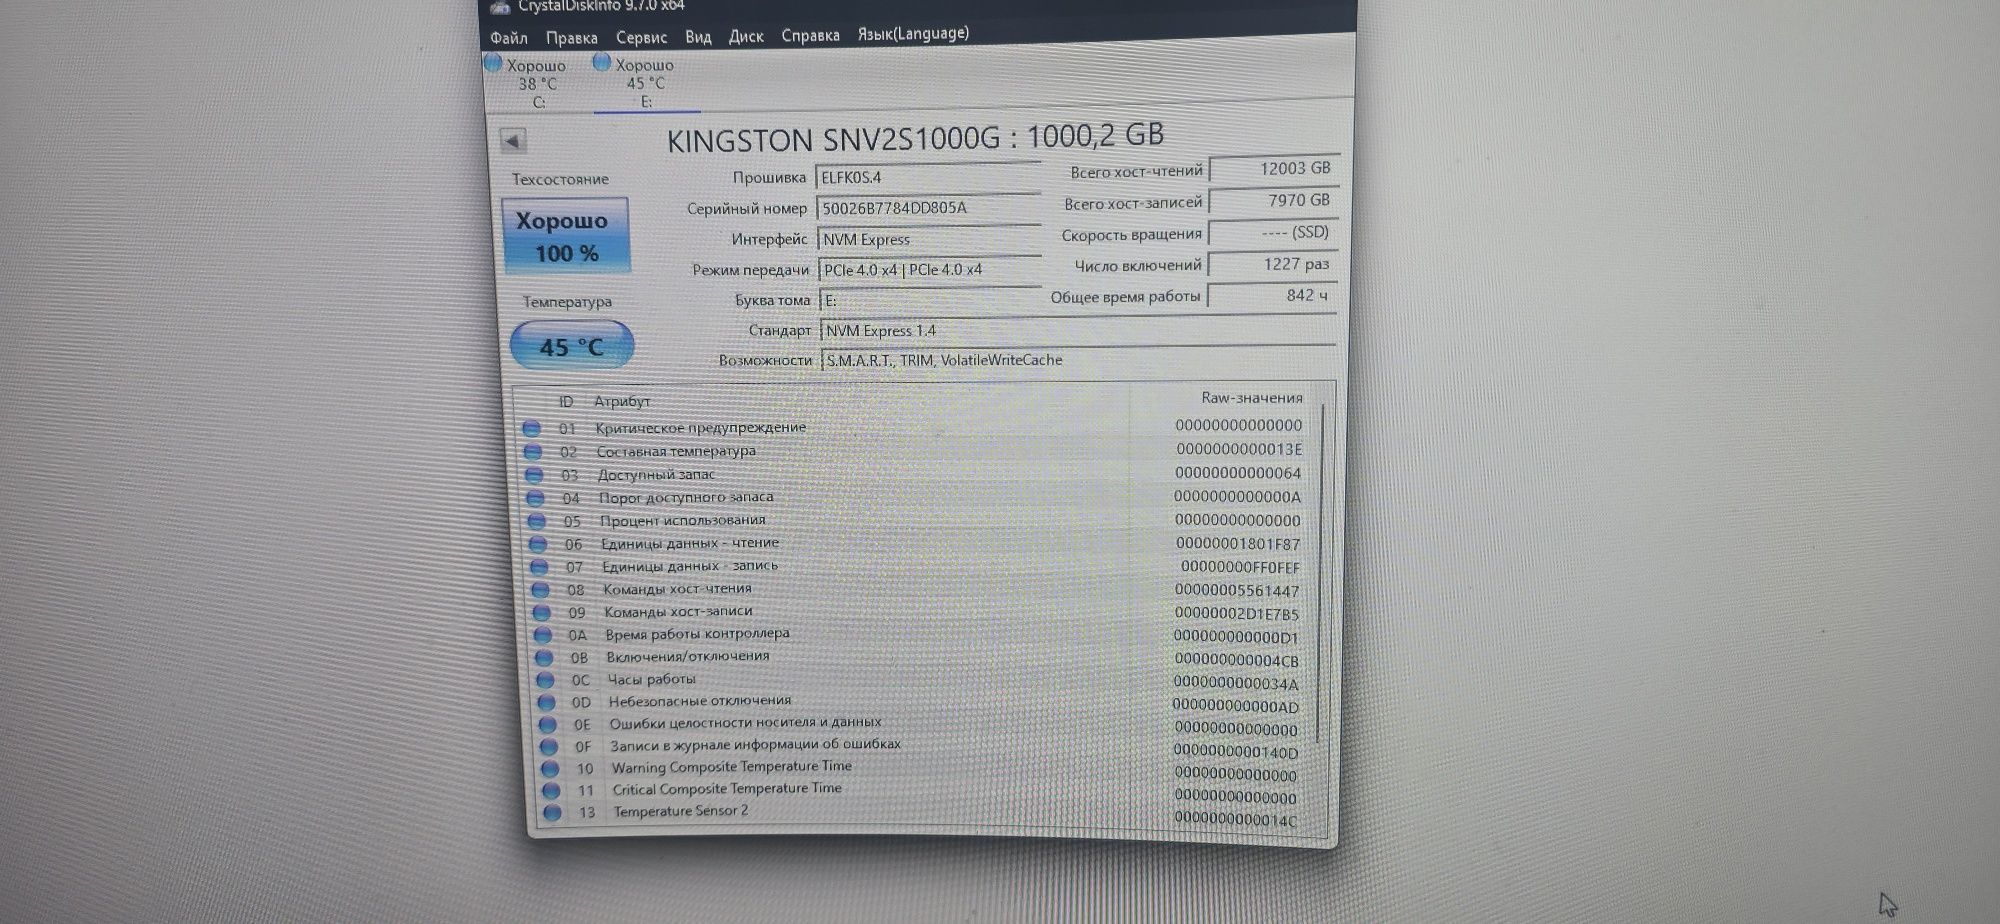Click rotation speed value ---- (SSD)
2000x924 pixels.
coord(1273,232)
